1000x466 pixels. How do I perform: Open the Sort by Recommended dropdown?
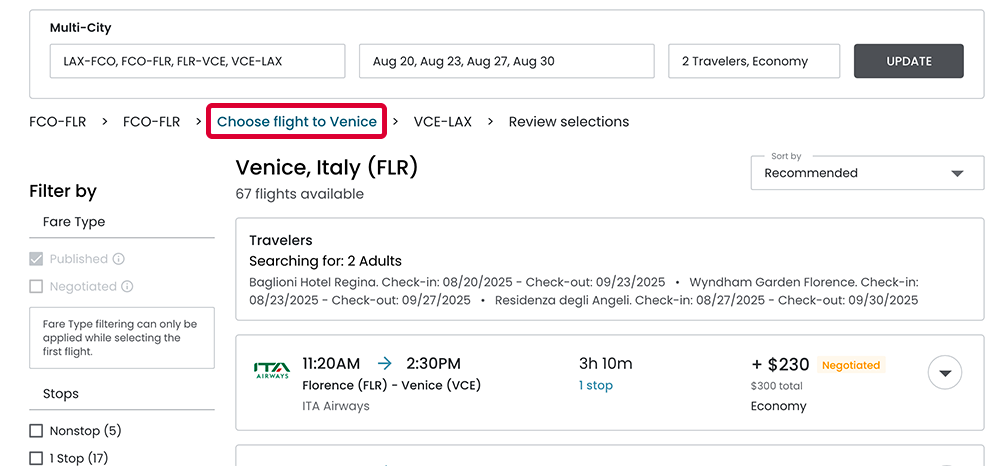coord(866,173)
